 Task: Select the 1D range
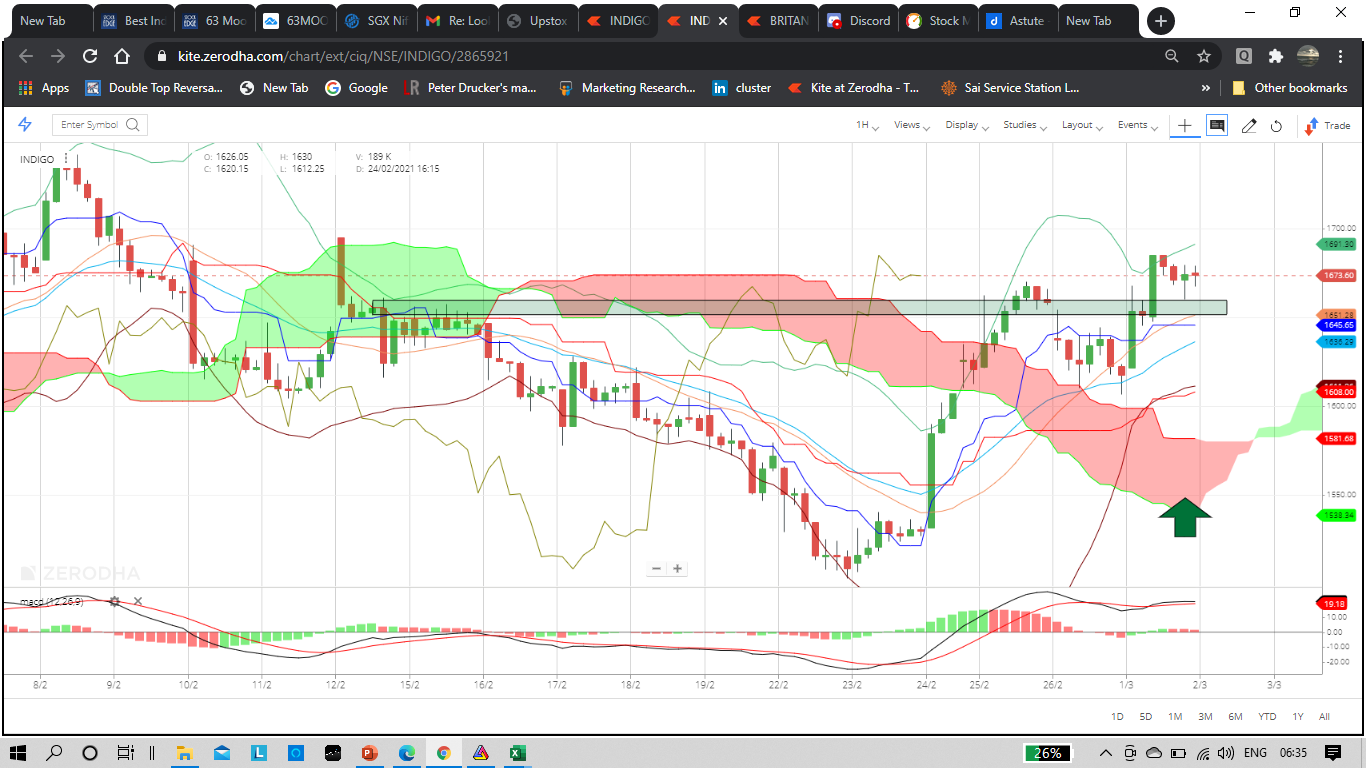1118,716
